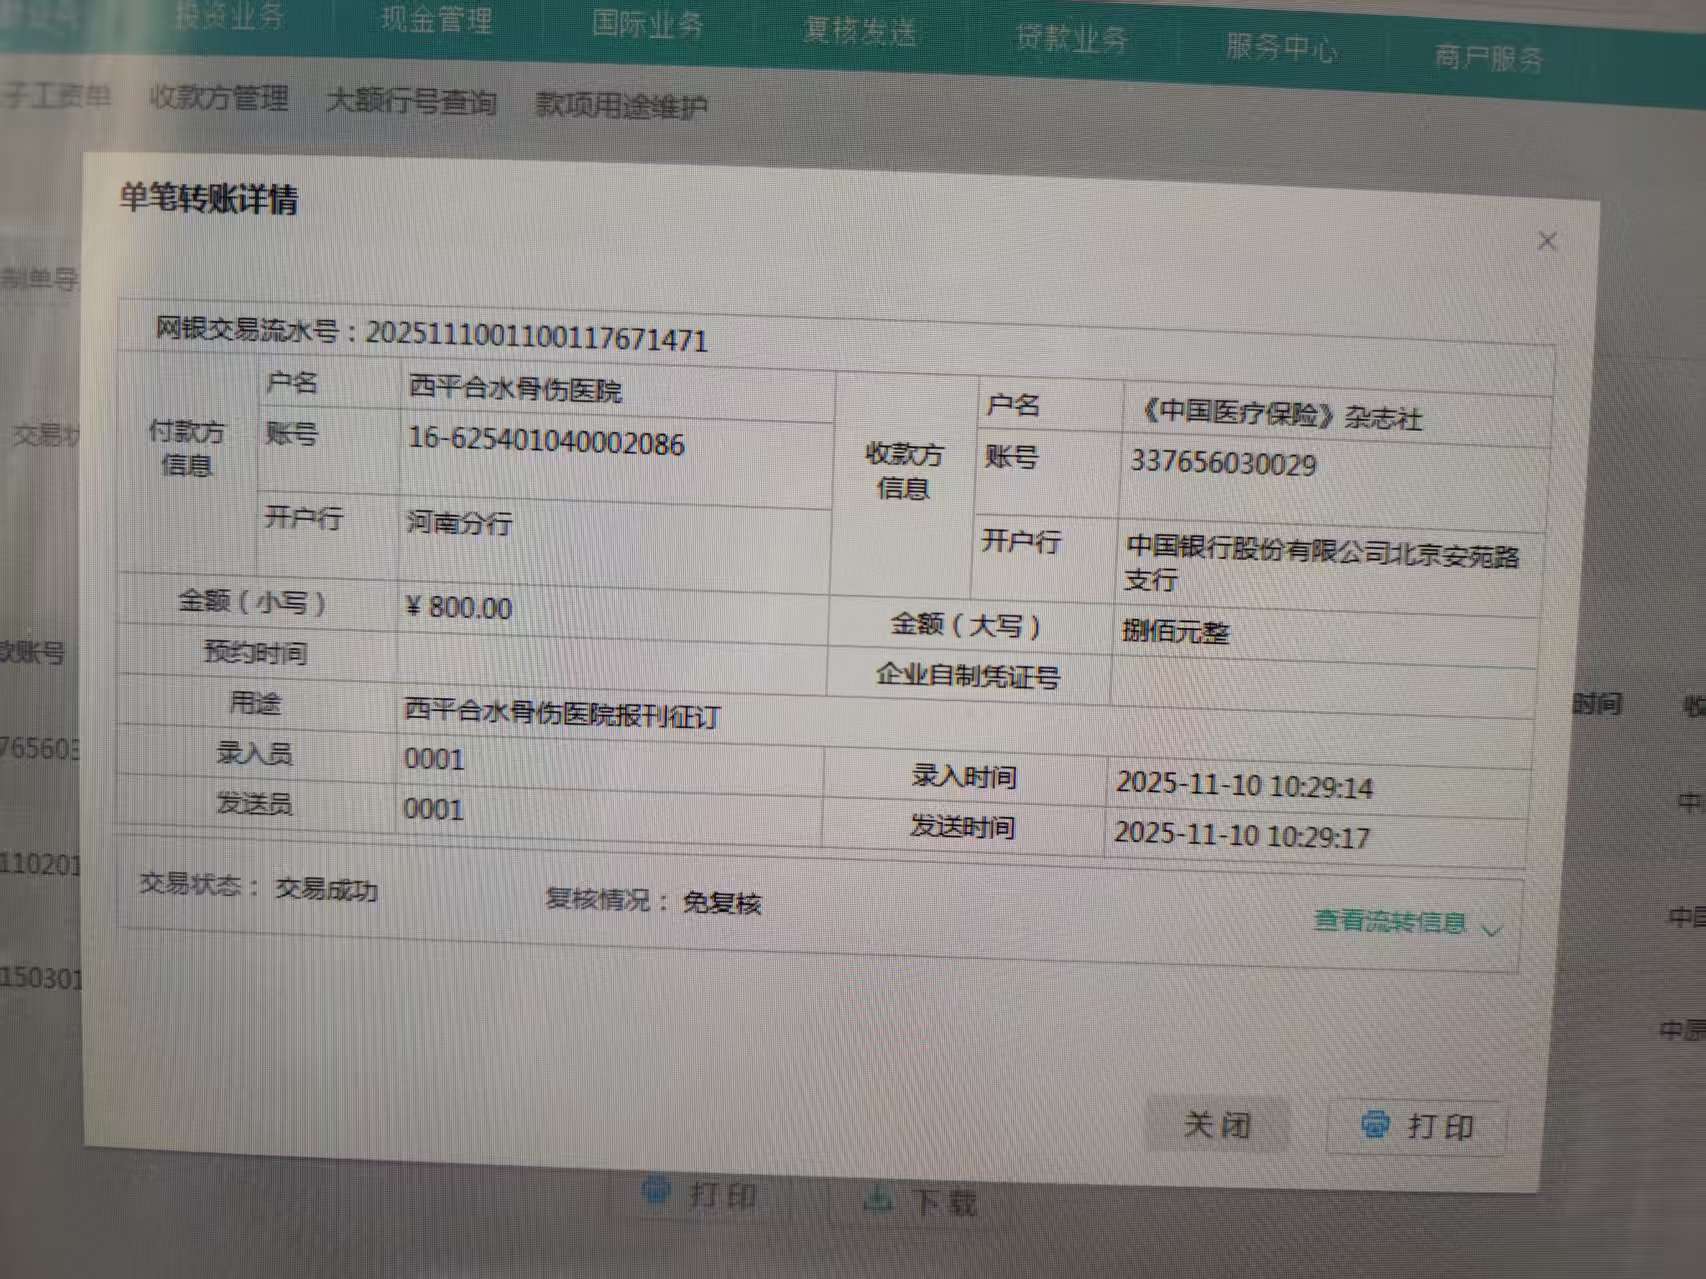Click the printer icon in the dialog's 打印 button
Viewport: 1706px width, 1279px height.
coord(1376,1124)
